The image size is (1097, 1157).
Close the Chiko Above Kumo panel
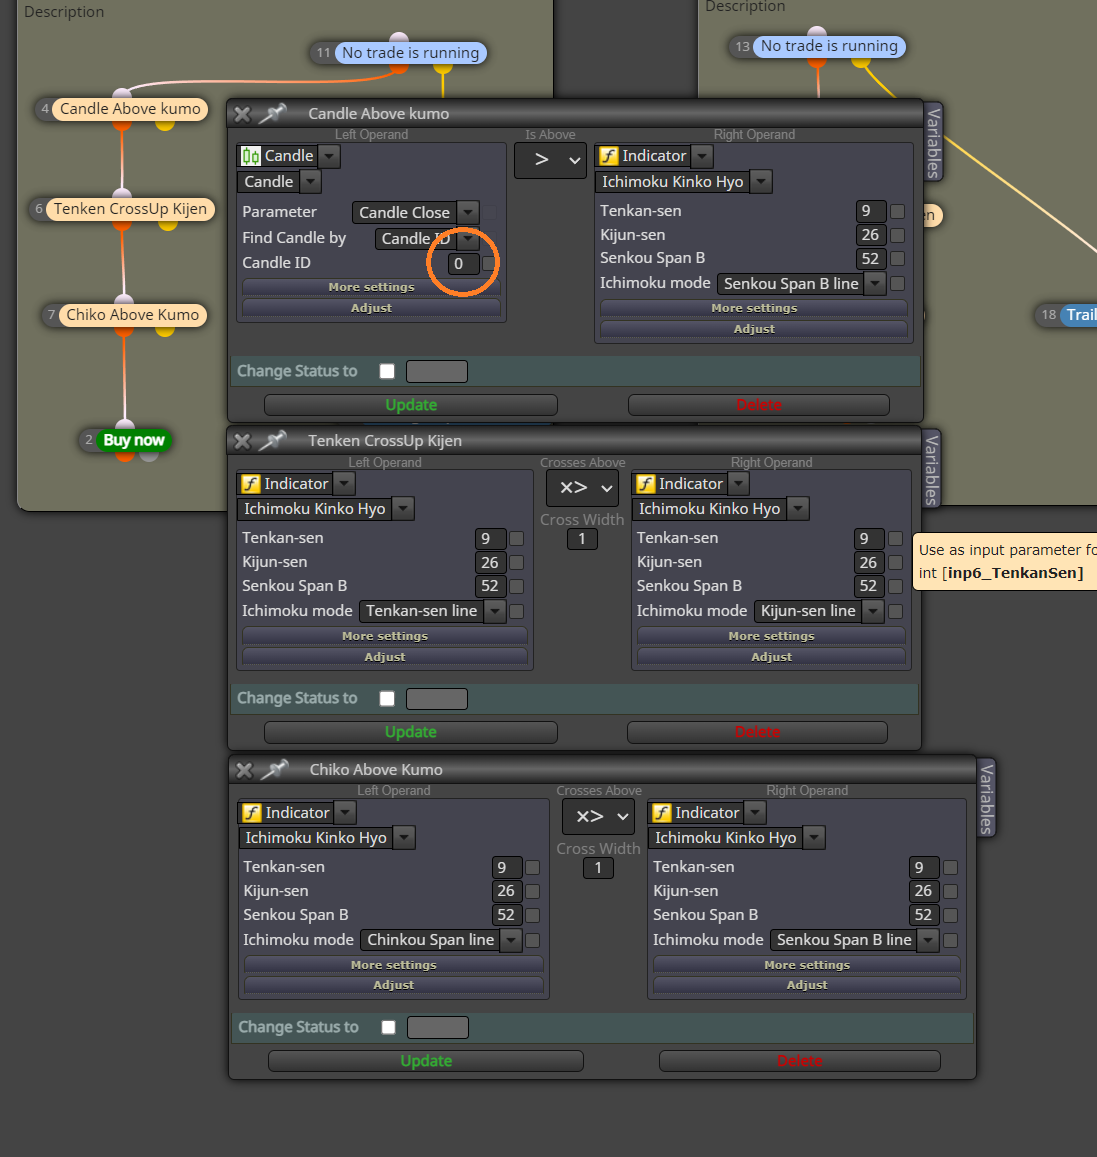pyautogui.click(x=243, y=770)
